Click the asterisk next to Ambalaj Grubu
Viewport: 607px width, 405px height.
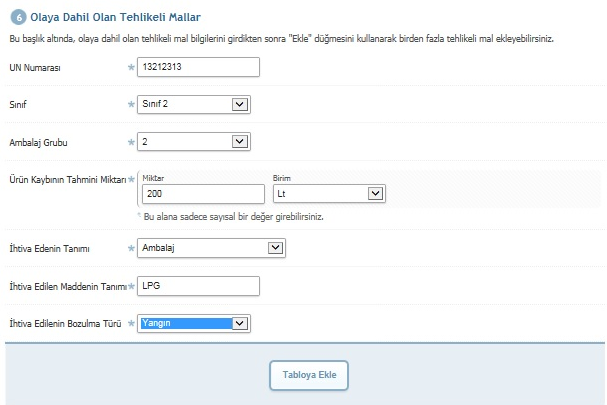pos(131,142)
